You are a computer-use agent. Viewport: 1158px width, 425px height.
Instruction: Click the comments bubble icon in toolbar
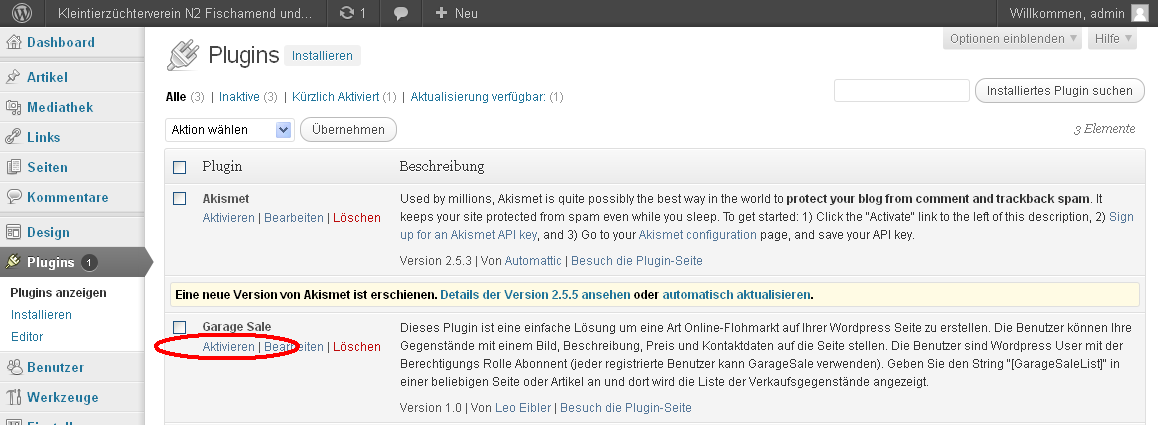400,14
